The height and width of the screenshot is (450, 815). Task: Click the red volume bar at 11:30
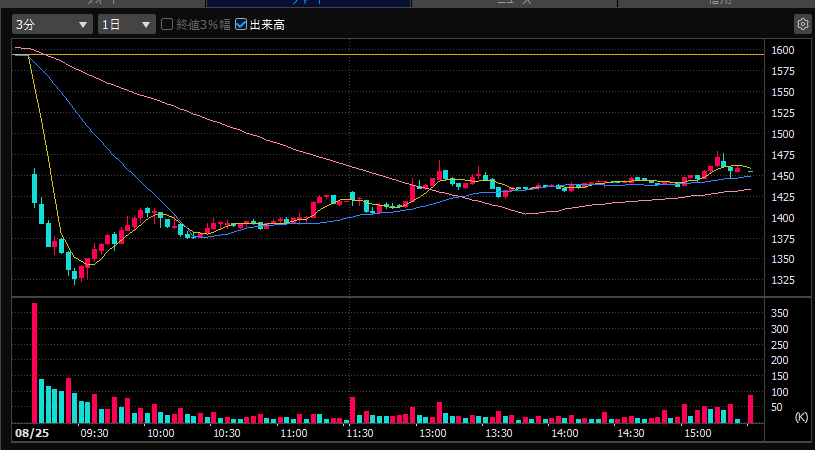click(352, 411)
